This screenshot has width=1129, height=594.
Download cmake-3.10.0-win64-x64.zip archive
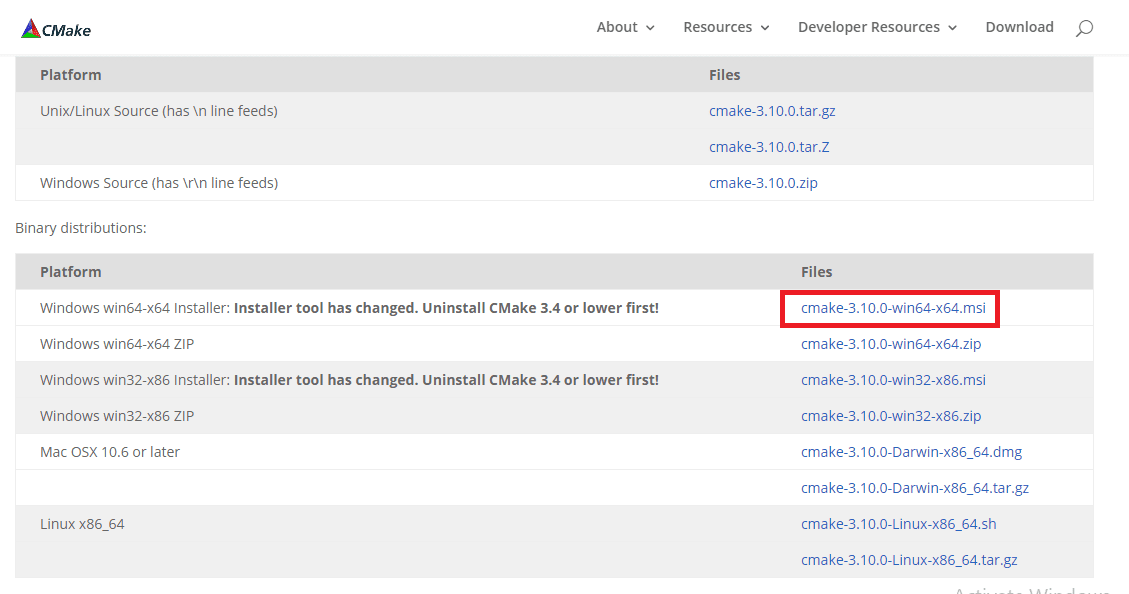tap(891, 344)
